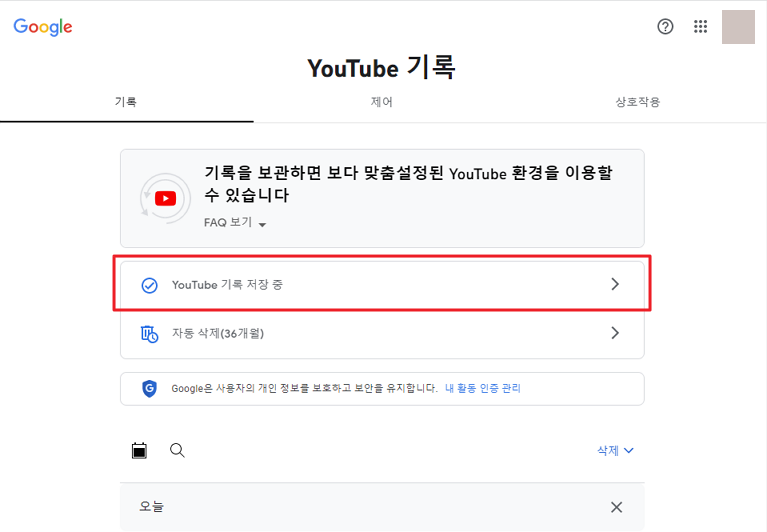This screenshot has height=532, width=767.
Task: Click the chevron on 자동 삭제 row
Action: 615,333
